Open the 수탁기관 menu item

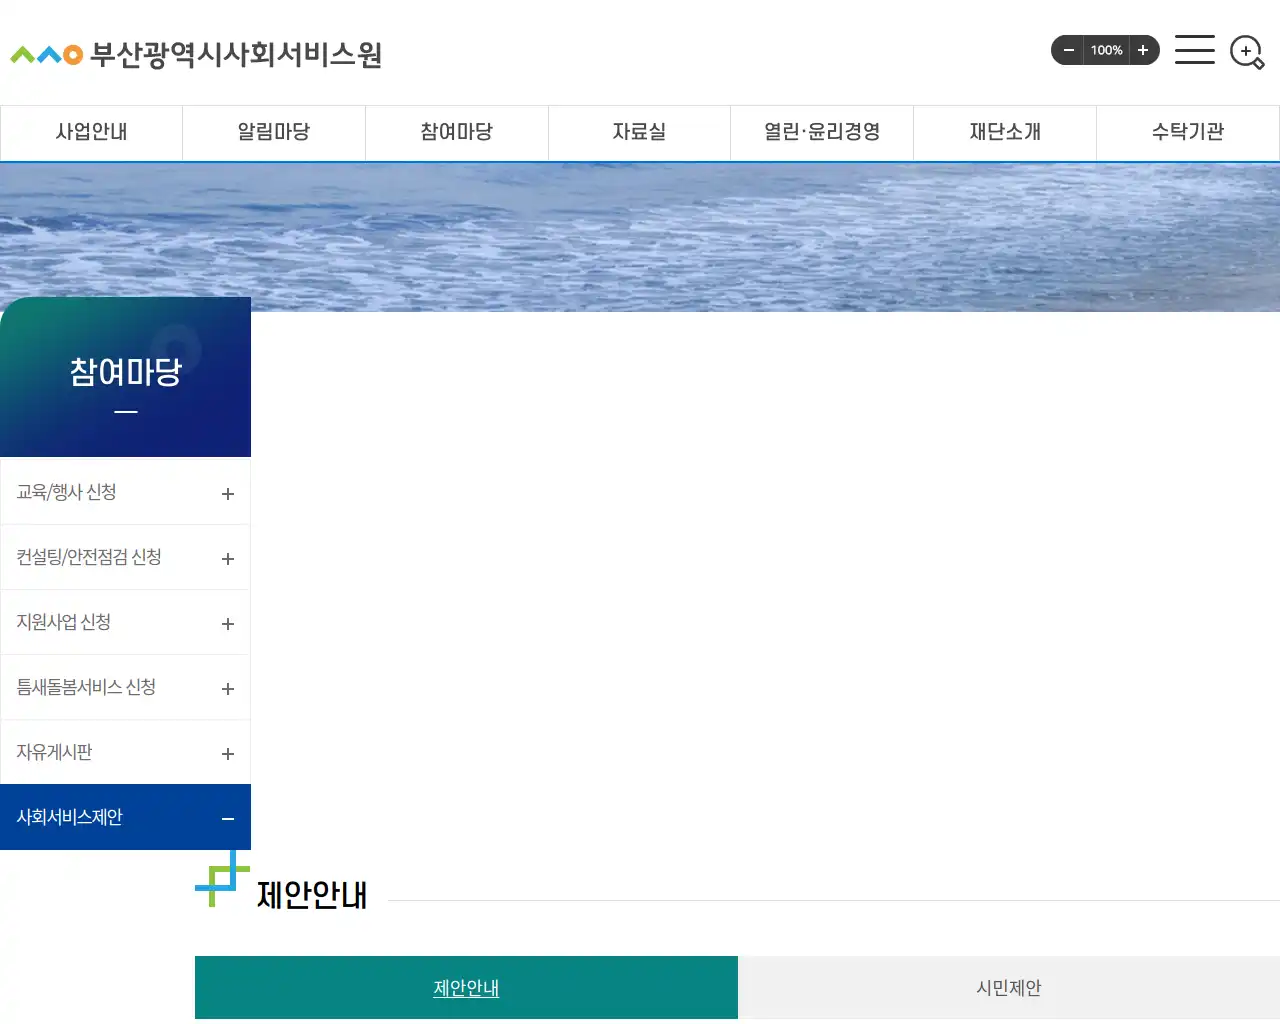point(1187,132)
